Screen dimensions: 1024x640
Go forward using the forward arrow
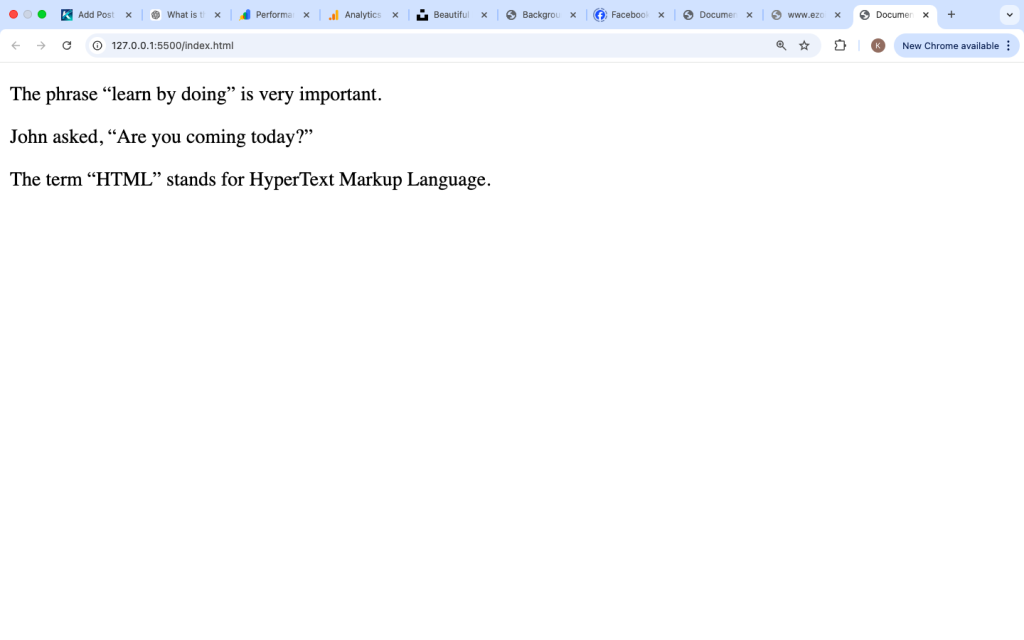click(x=41, y=46)
